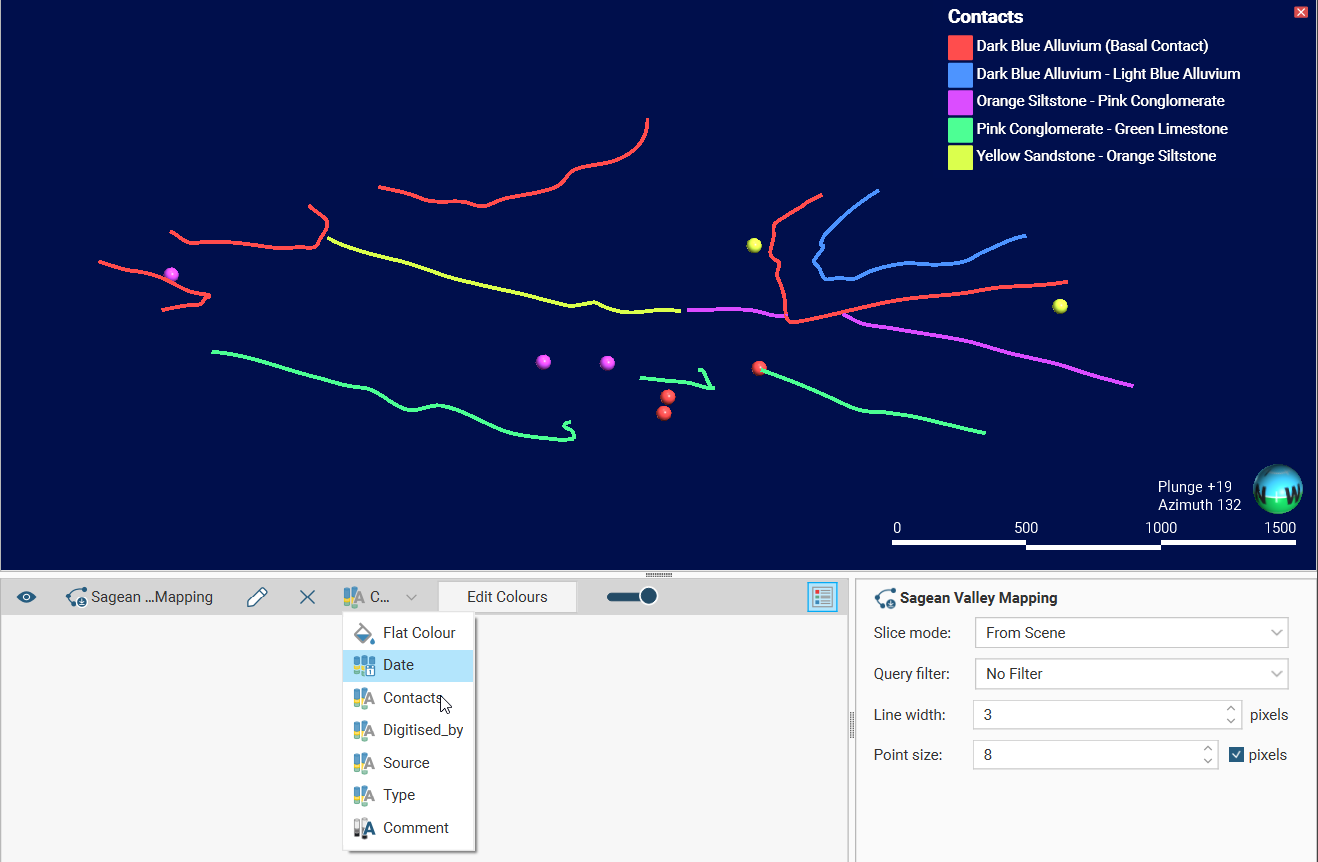Image resolution: width=1318 pixels, height=862 pixels.
Task: Click the legend display icon
Action: 822,597
